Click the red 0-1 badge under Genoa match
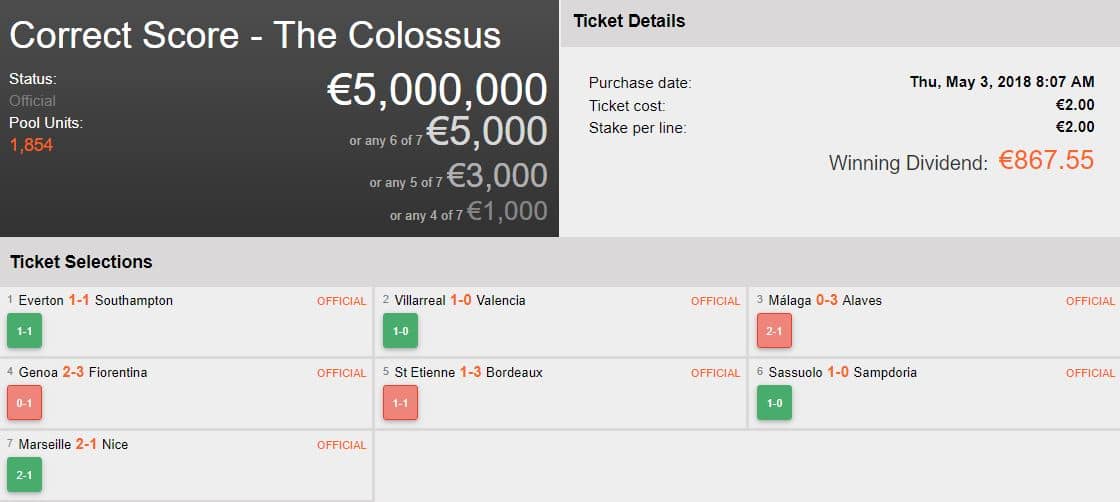Viewport: 1120px width, 502px height. (25, 403)
